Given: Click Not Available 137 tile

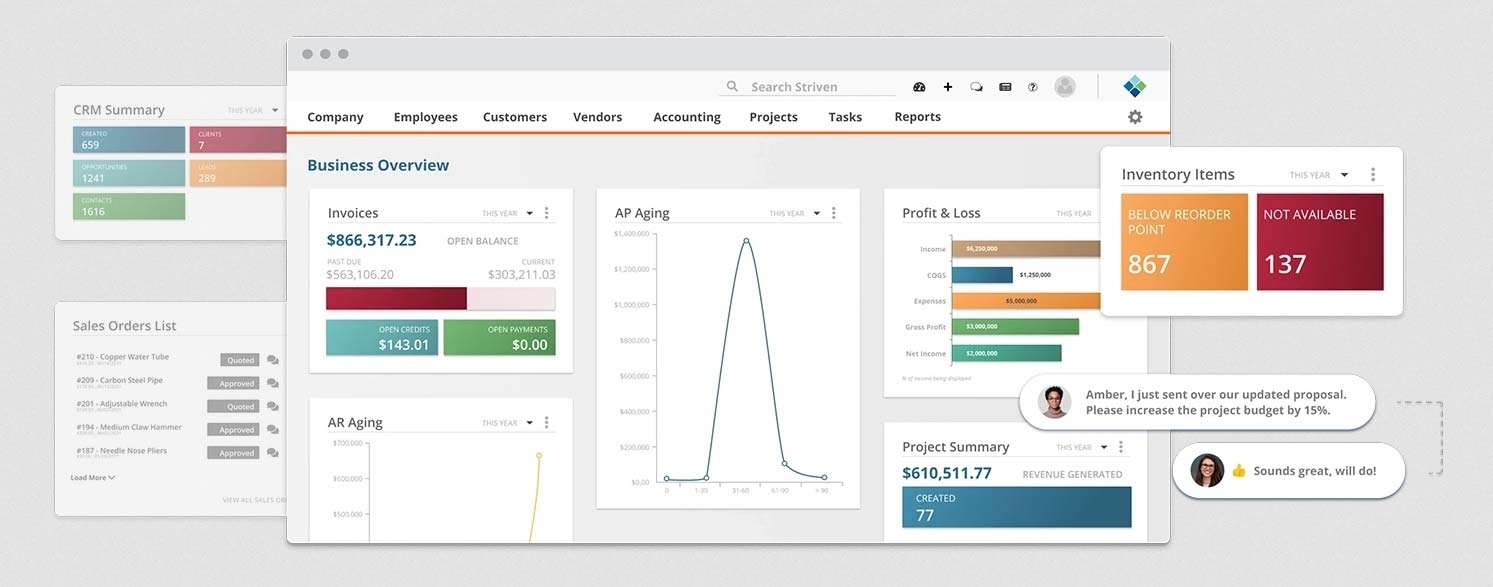Looking at the screenshot, I should tap(1320, 242).
